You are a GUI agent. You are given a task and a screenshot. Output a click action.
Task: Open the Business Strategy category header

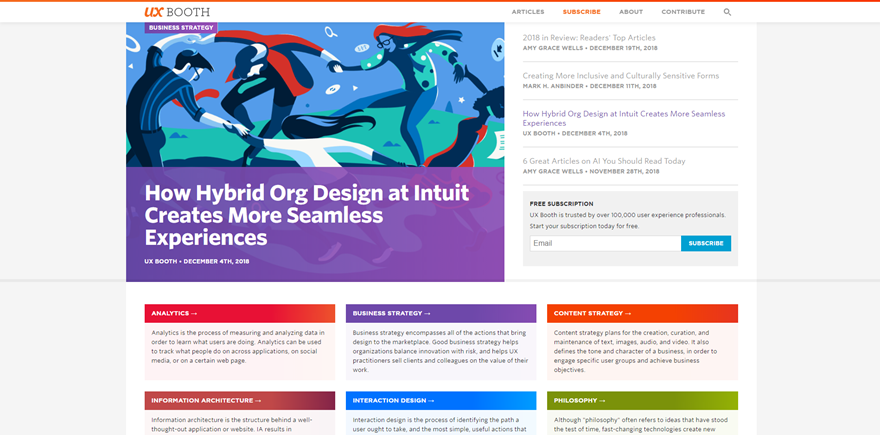coord(441,313)
